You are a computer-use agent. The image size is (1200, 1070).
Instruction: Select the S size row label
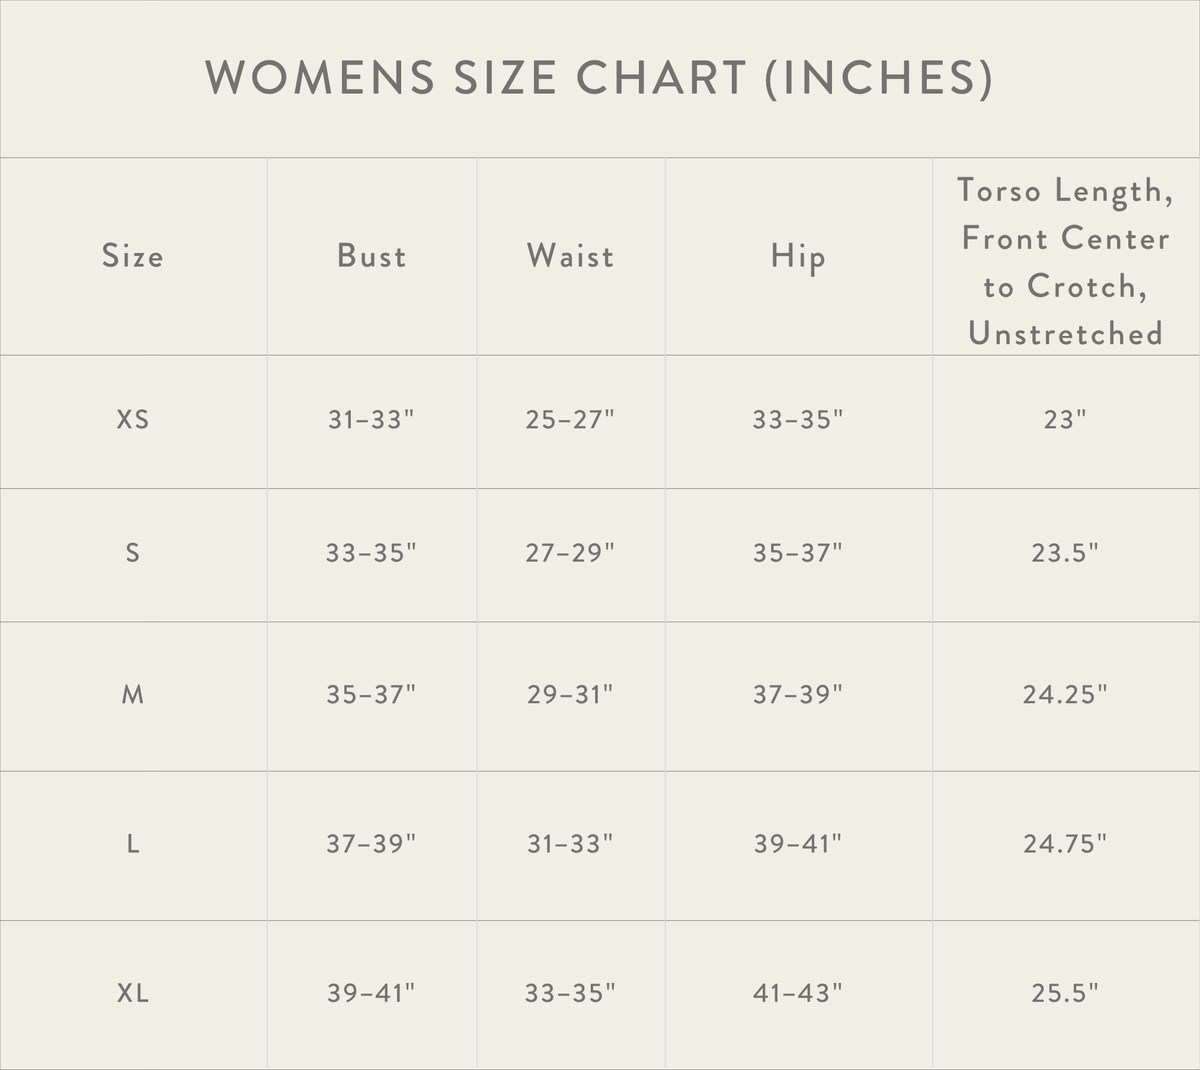(x=132, y=552)
